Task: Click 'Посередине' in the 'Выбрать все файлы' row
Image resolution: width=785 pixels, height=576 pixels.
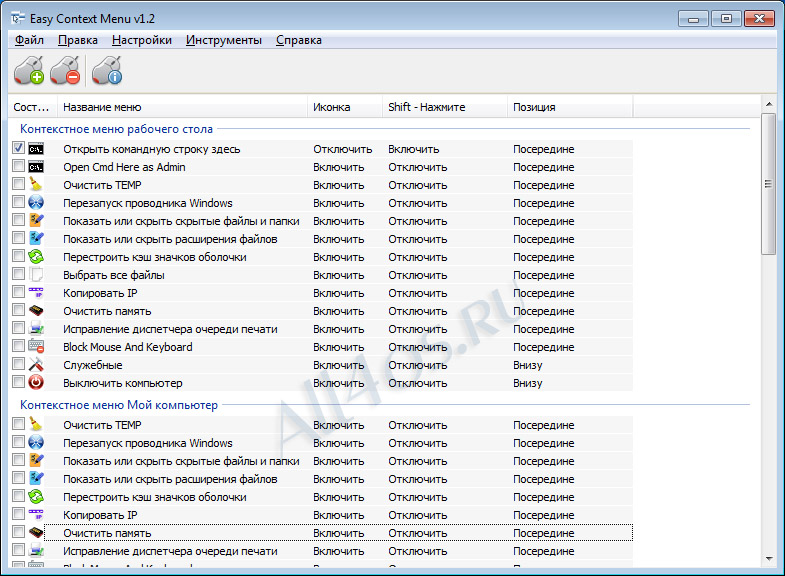Action: tap(544, 275)
